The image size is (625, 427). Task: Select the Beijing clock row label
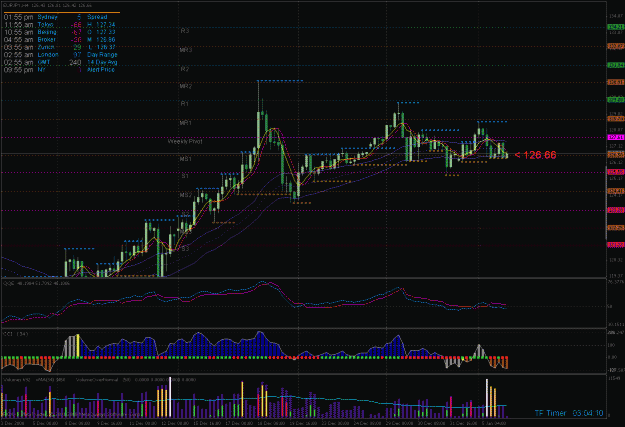pos(47,32)
